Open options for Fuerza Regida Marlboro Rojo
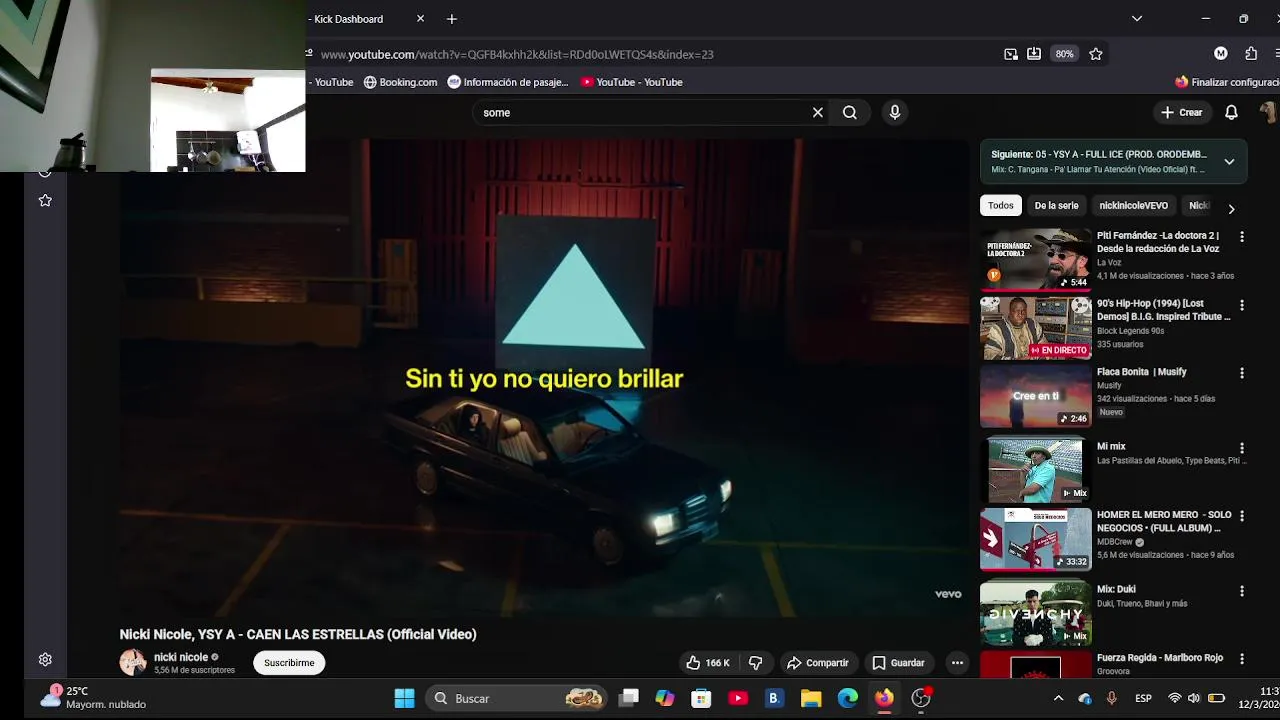Image resolution: width=1280 pixels, height=720 pixels. [1242, 659]
